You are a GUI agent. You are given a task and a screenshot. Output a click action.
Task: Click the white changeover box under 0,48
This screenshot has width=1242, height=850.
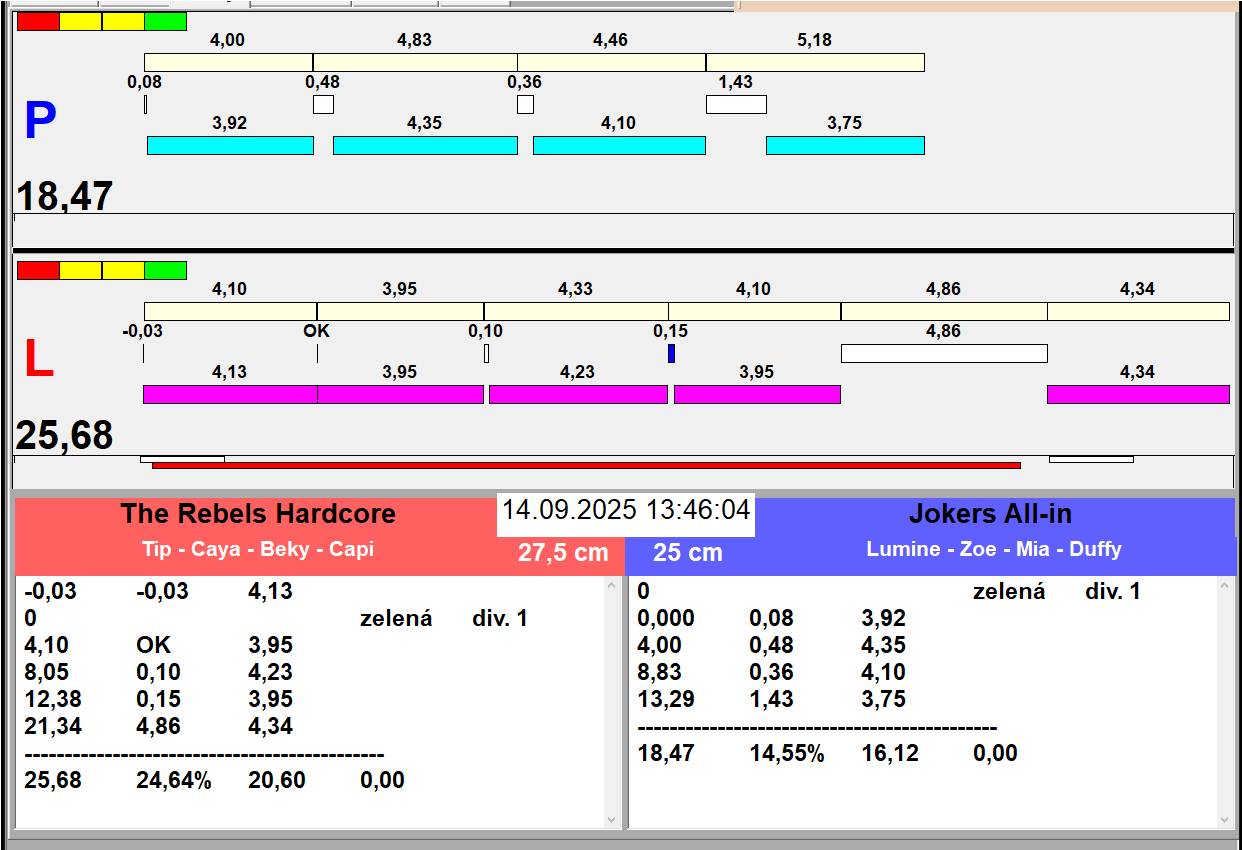pos(323,104)
